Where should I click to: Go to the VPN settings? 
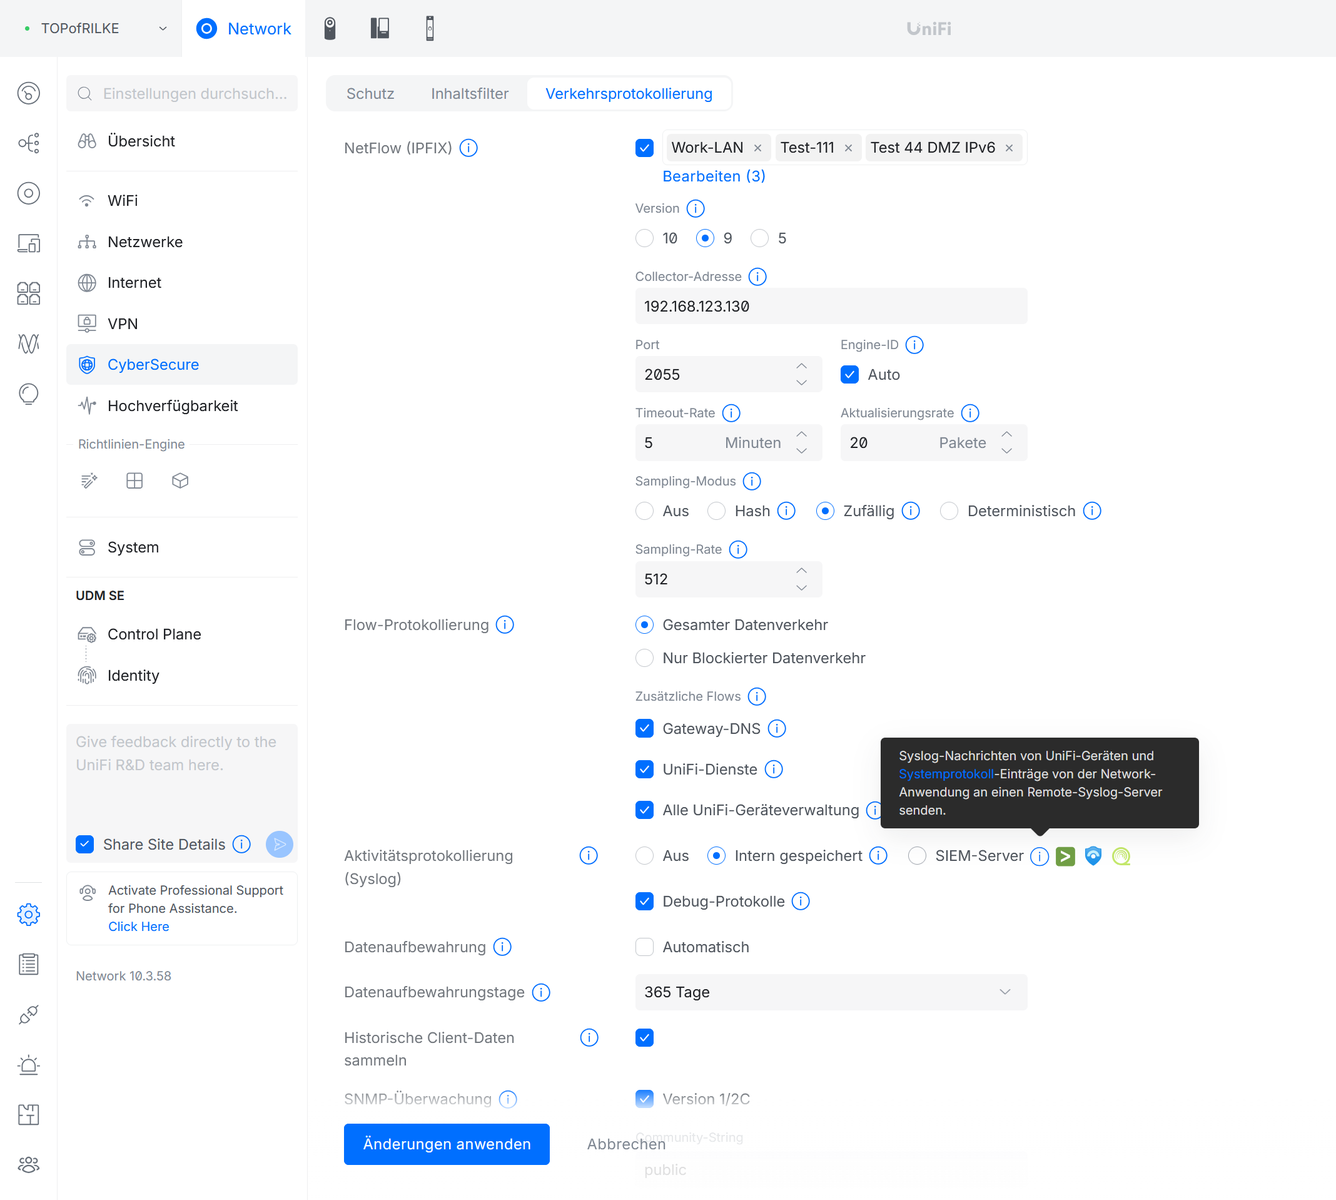pos(182,324)
